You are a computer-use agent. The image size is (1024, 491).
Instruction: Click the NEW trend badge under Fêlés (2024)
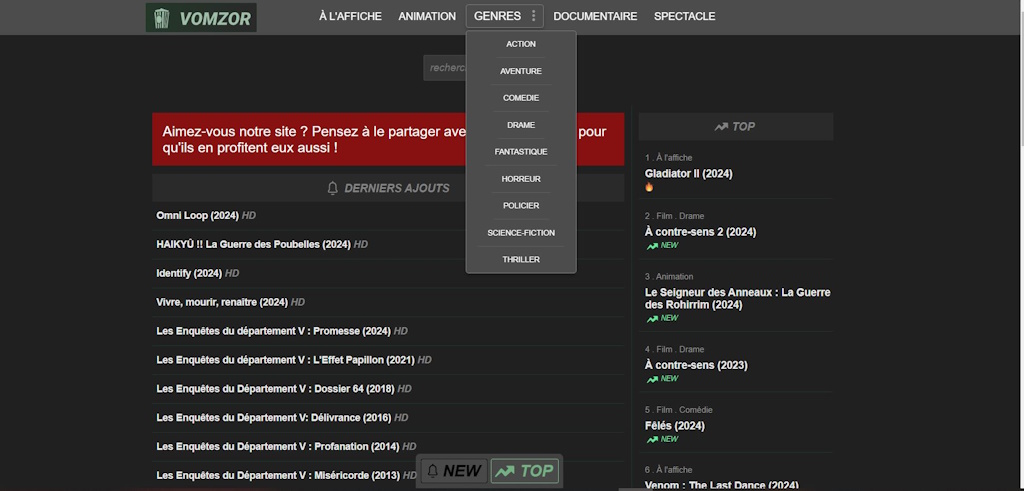tap(662, 439)
